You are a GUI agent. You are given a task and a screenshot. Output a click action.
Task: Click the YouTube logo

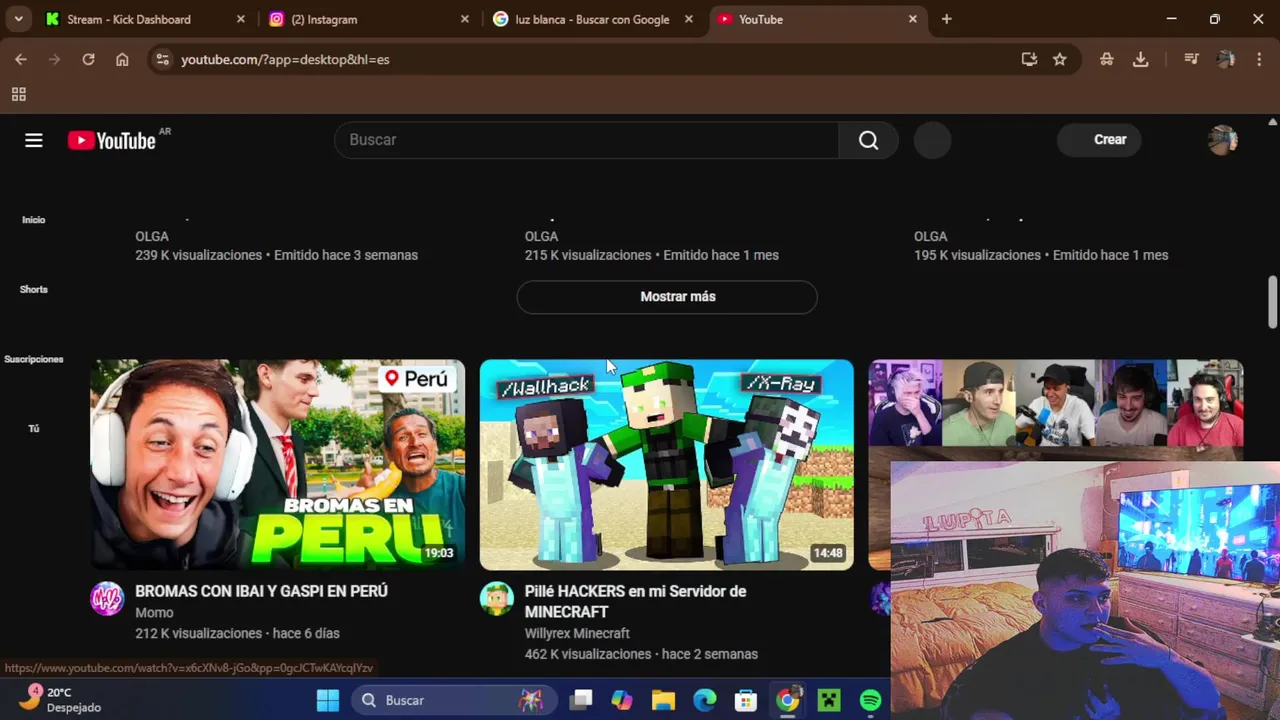[x=112, y=140]
